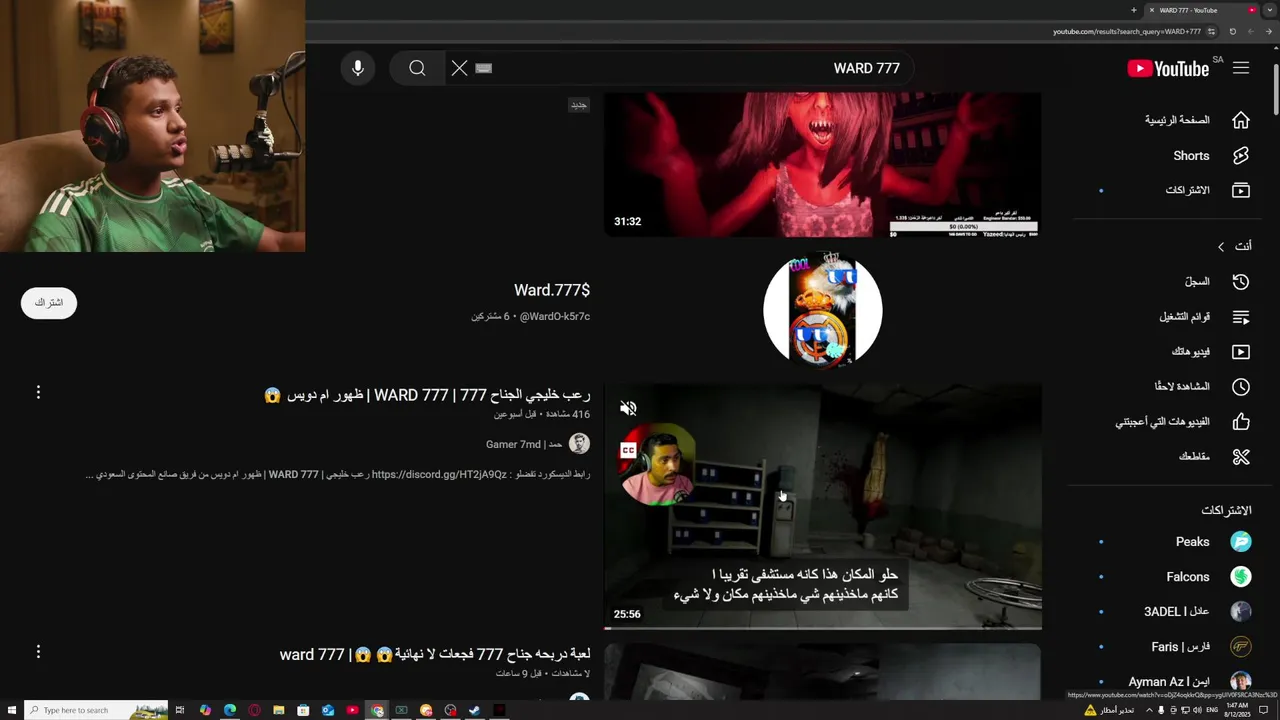Image resolution: width=1280 pixels, height=720 pixels.
Task: Click the browser address bar URL
Action: tap(1126, 32)
